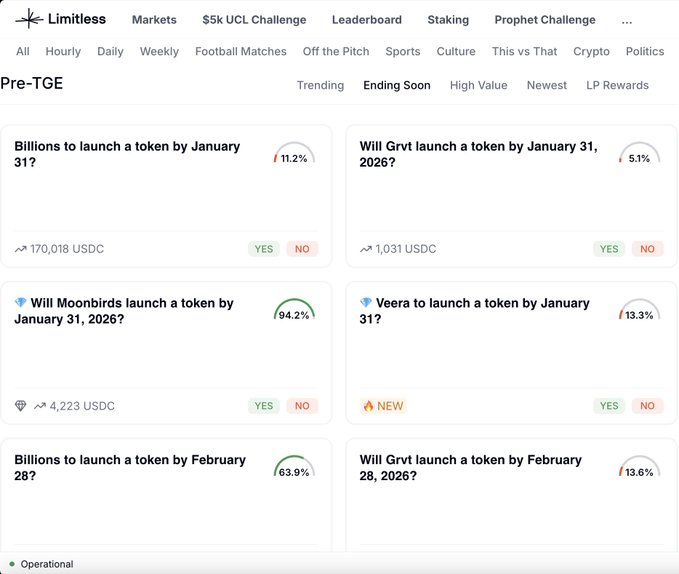
Task: Click the diamond icon beside Moonbirds title
Action: click(x=20, y=303)
